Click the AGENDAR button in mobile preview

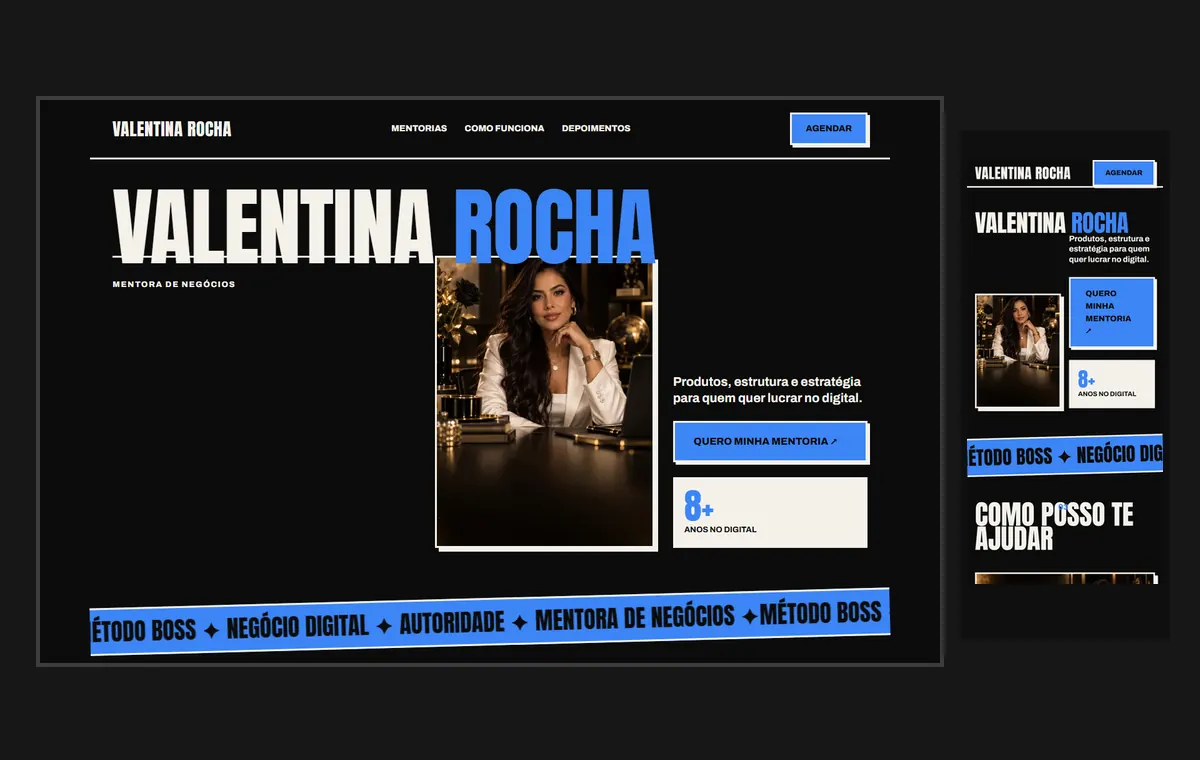point(1124,173)
